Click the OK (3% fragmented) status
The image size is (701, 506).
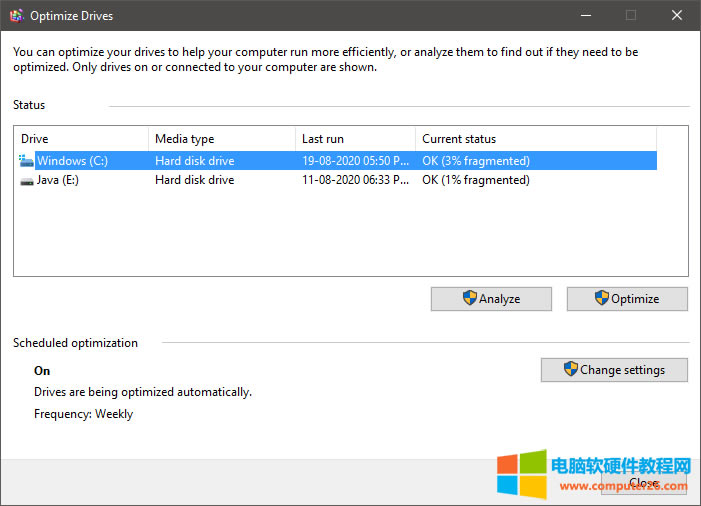[476, 160]
